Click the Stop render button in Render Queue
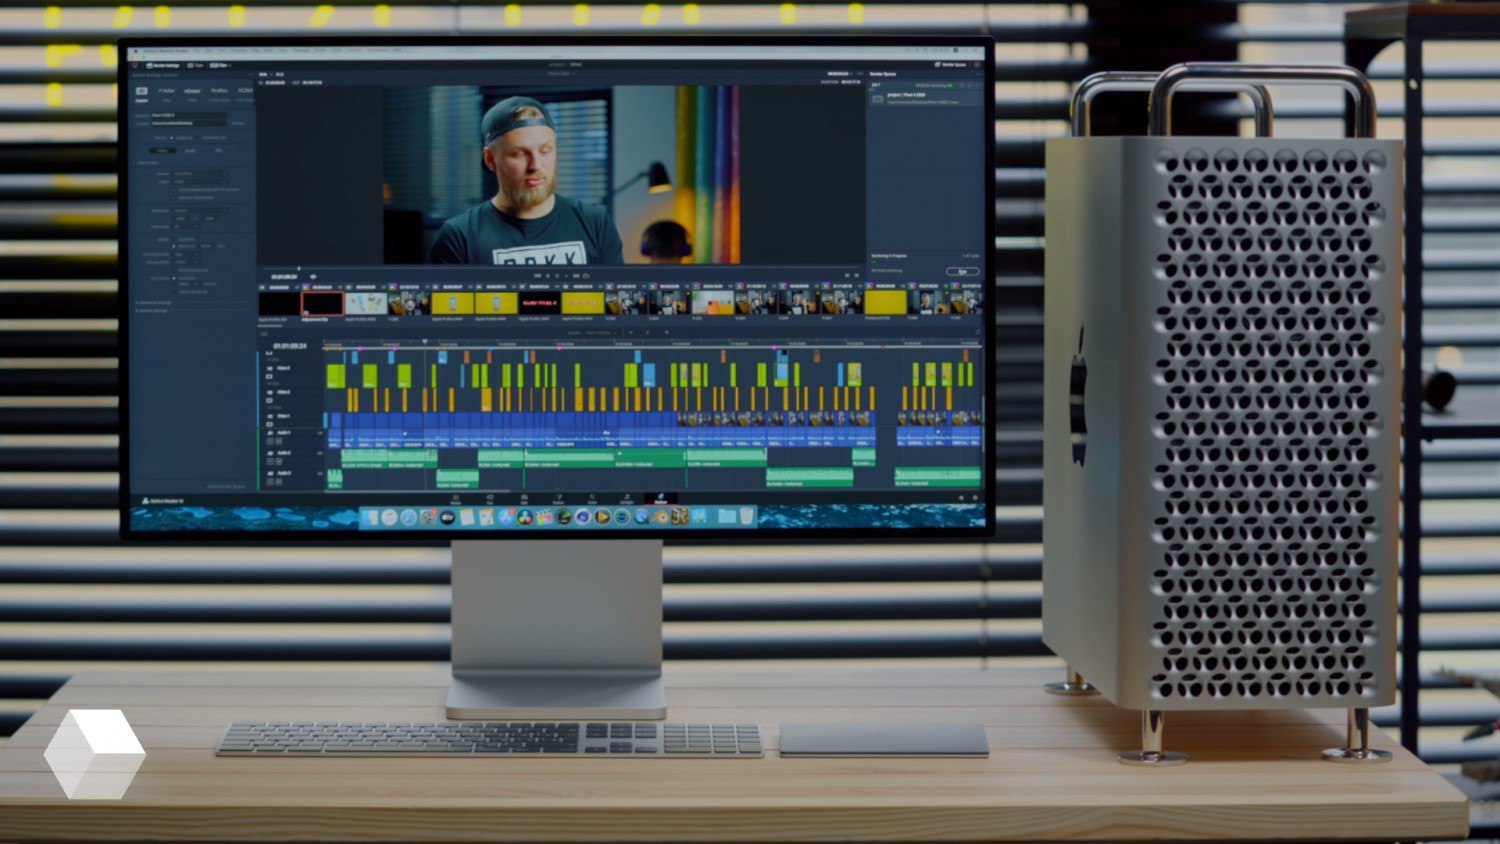Image resolution: width=1500 pixels, height=844 pixels. pyautogui.click(x=962, y=272)
